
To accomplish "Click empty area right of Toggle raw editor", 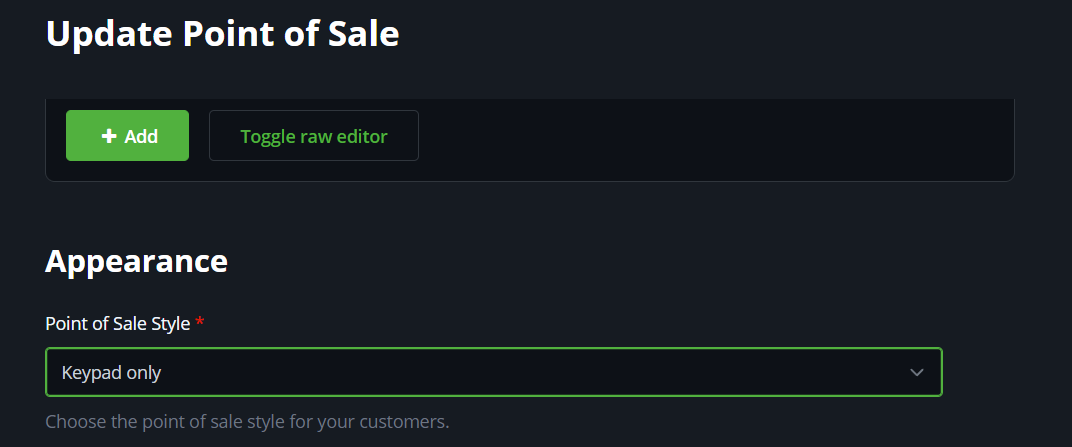I will click(700, 136).
